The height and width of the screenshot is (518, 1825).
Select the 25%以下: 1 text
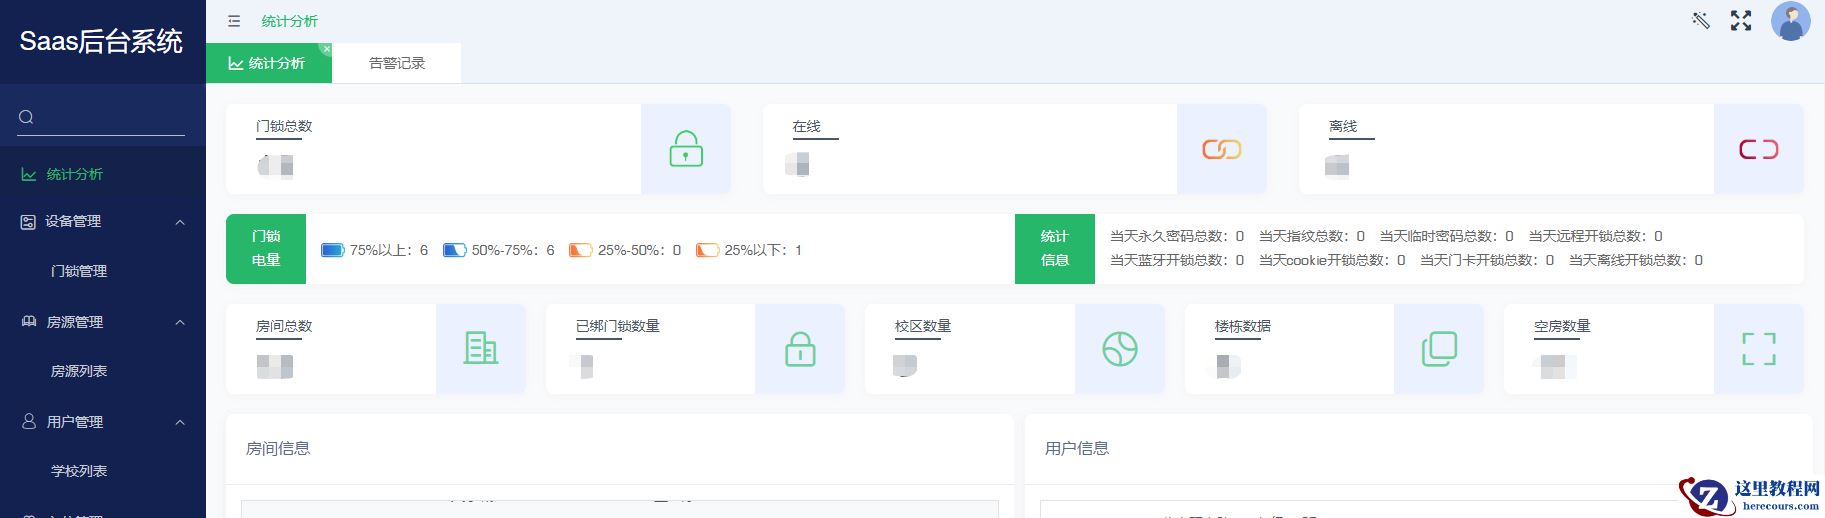[x=763, y=250]
